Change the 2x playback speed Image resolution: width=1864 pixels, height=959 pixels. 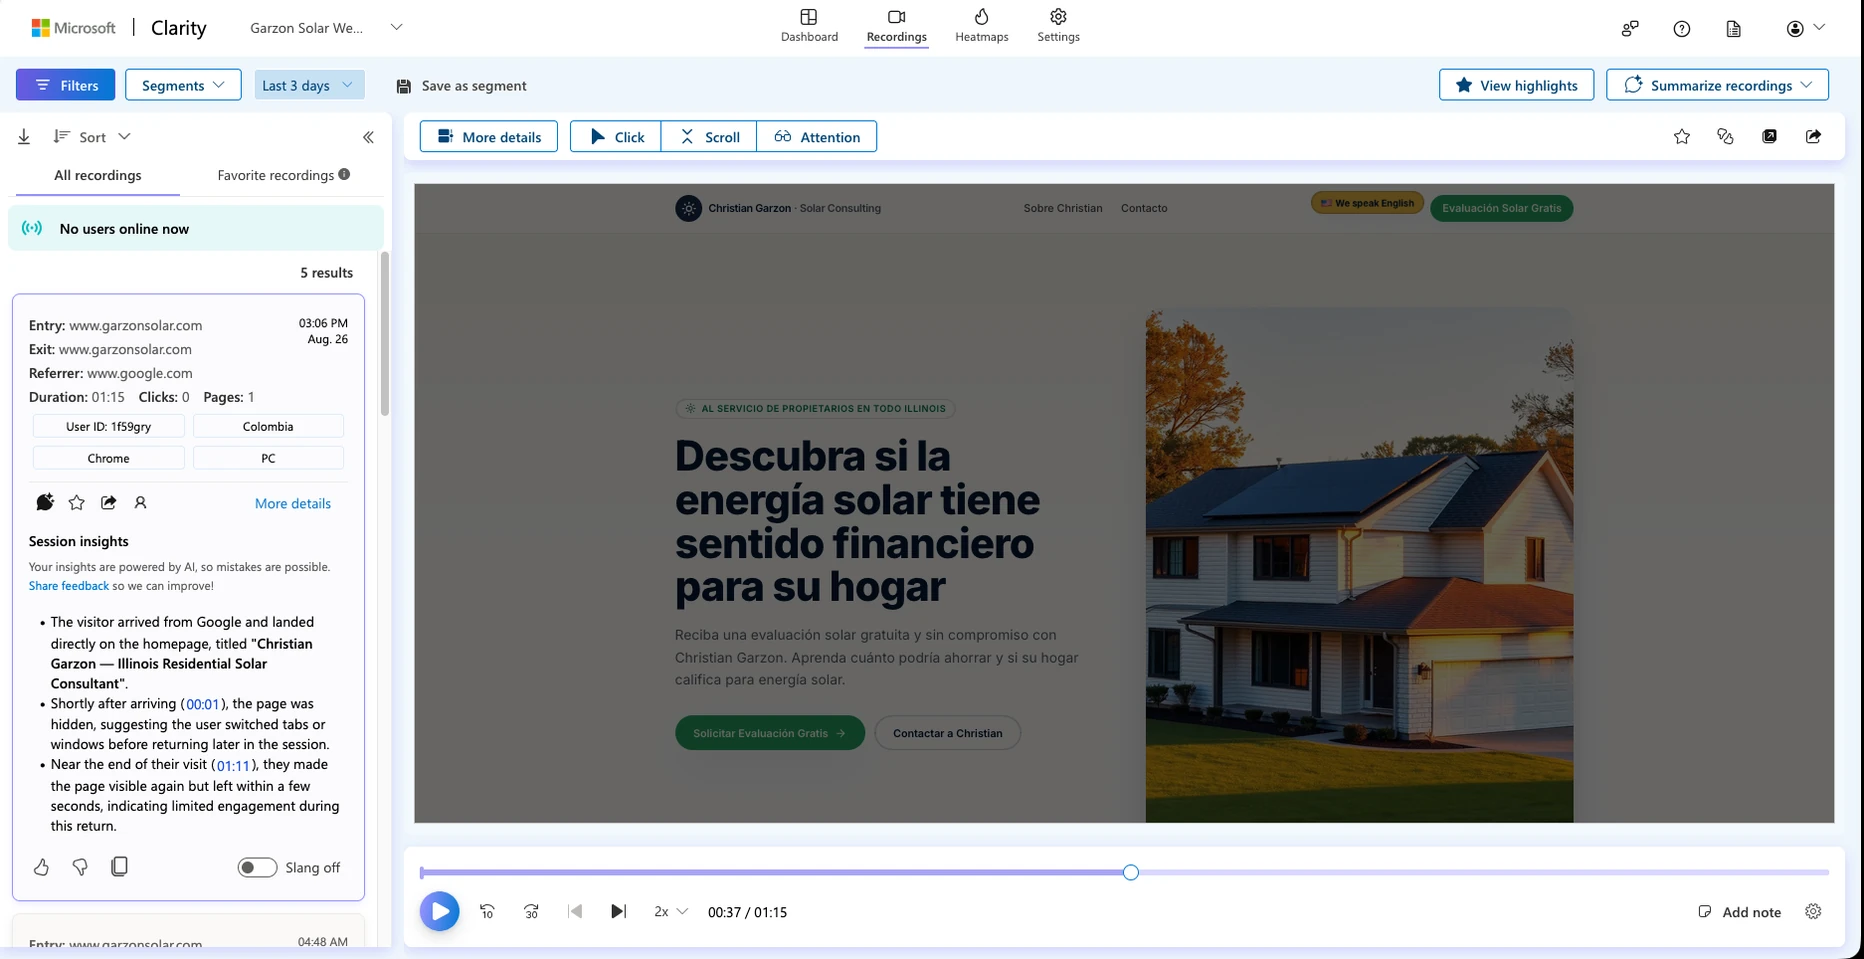[x=671, y=912]
